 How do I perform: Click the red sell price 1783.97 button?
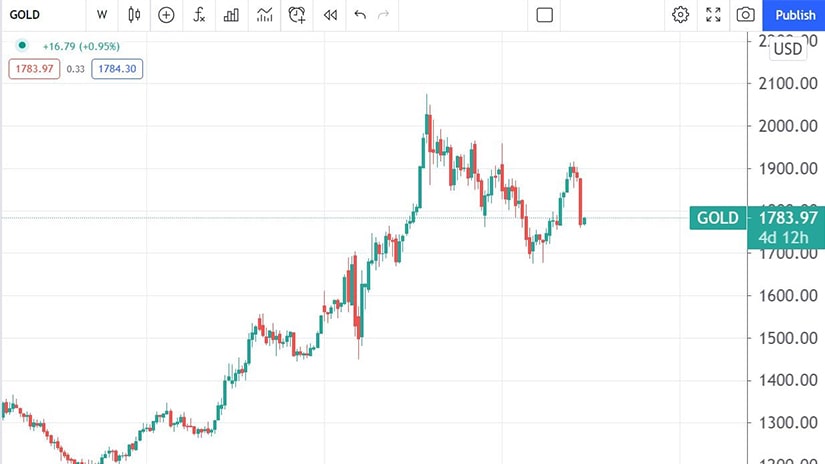(x=36, y=69)
